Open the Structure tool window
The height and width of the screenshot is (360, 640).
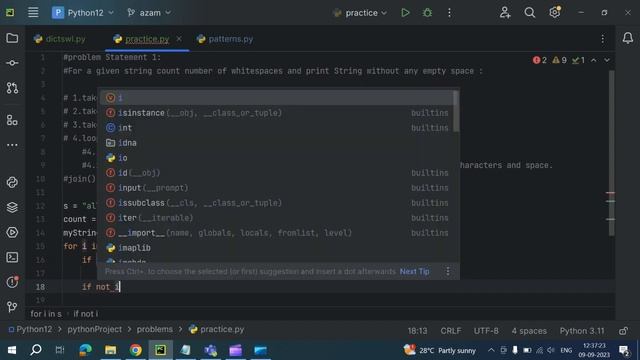click(x=12, y=120)
